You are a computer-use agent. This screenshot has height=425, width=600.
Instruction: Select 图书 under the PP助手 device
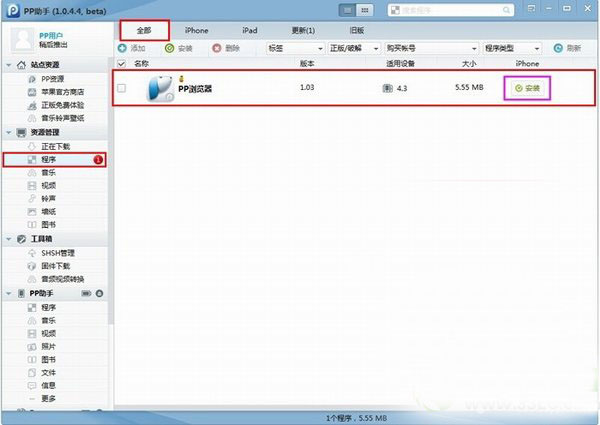pos(48,360)
